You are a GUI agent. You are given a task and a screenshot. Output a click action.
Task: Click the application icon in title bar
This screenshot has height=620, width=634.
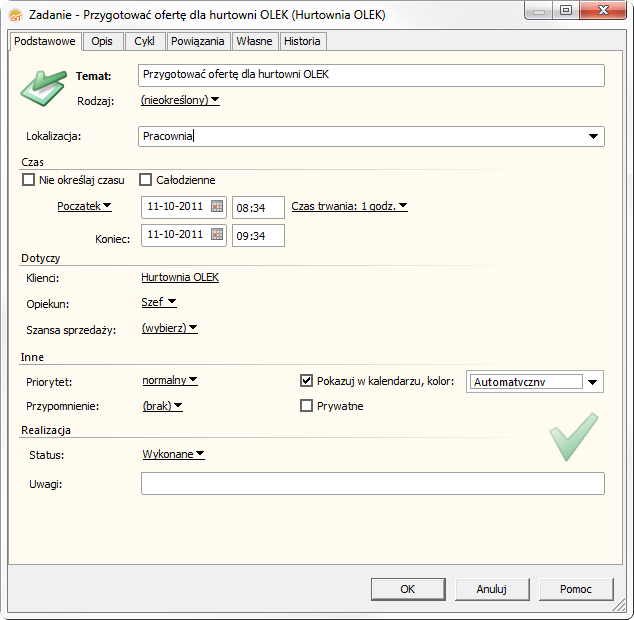pos(15,15)
